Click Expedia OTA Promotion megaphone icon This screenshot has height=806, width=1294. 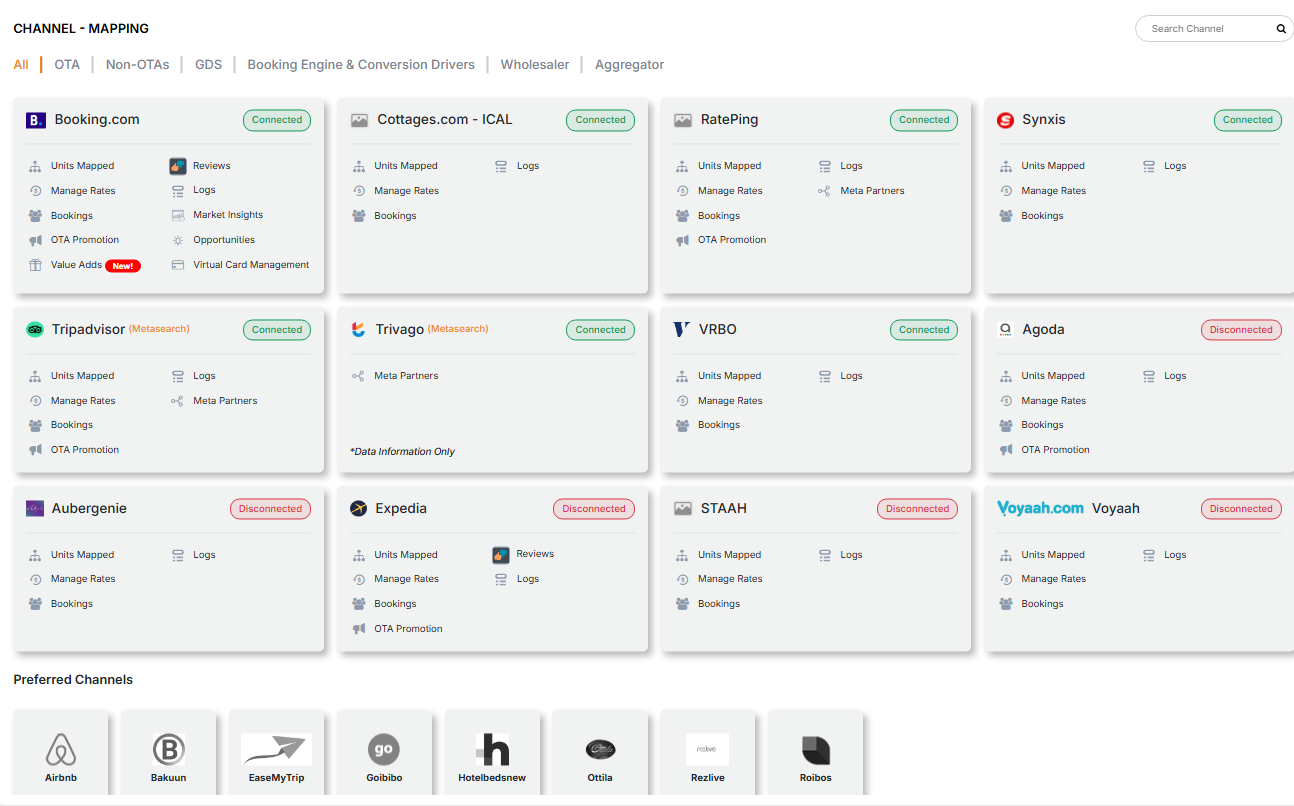358,629
